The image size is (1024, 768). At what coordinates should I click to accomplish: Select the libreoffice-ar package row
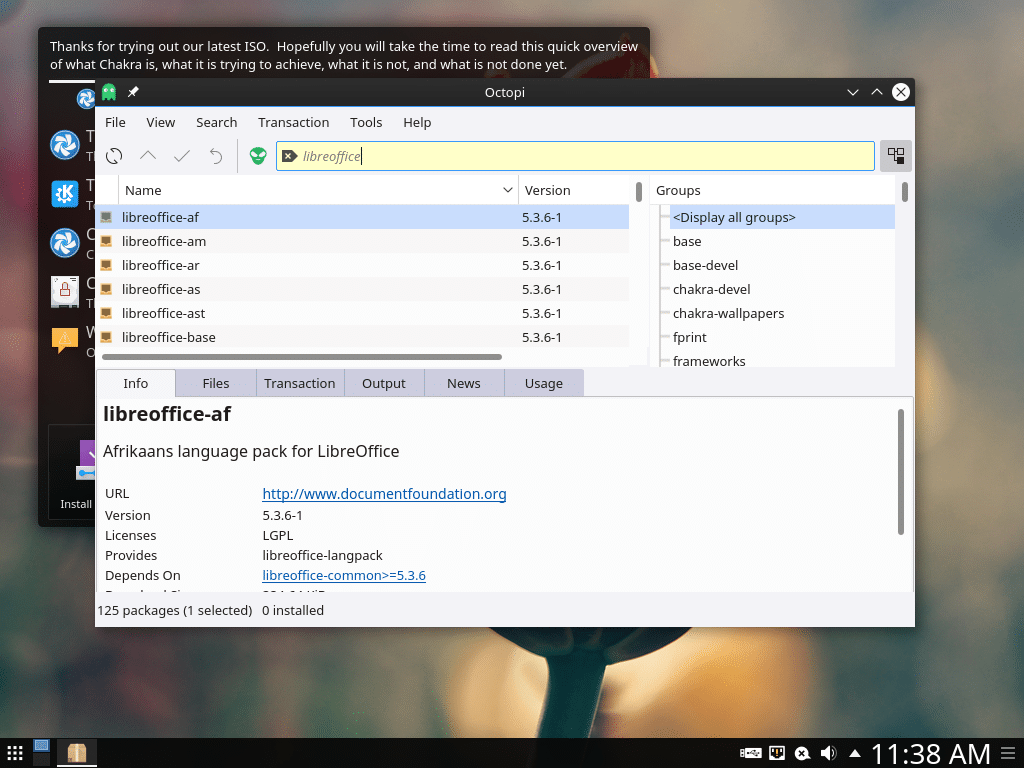tap(363, 265)
